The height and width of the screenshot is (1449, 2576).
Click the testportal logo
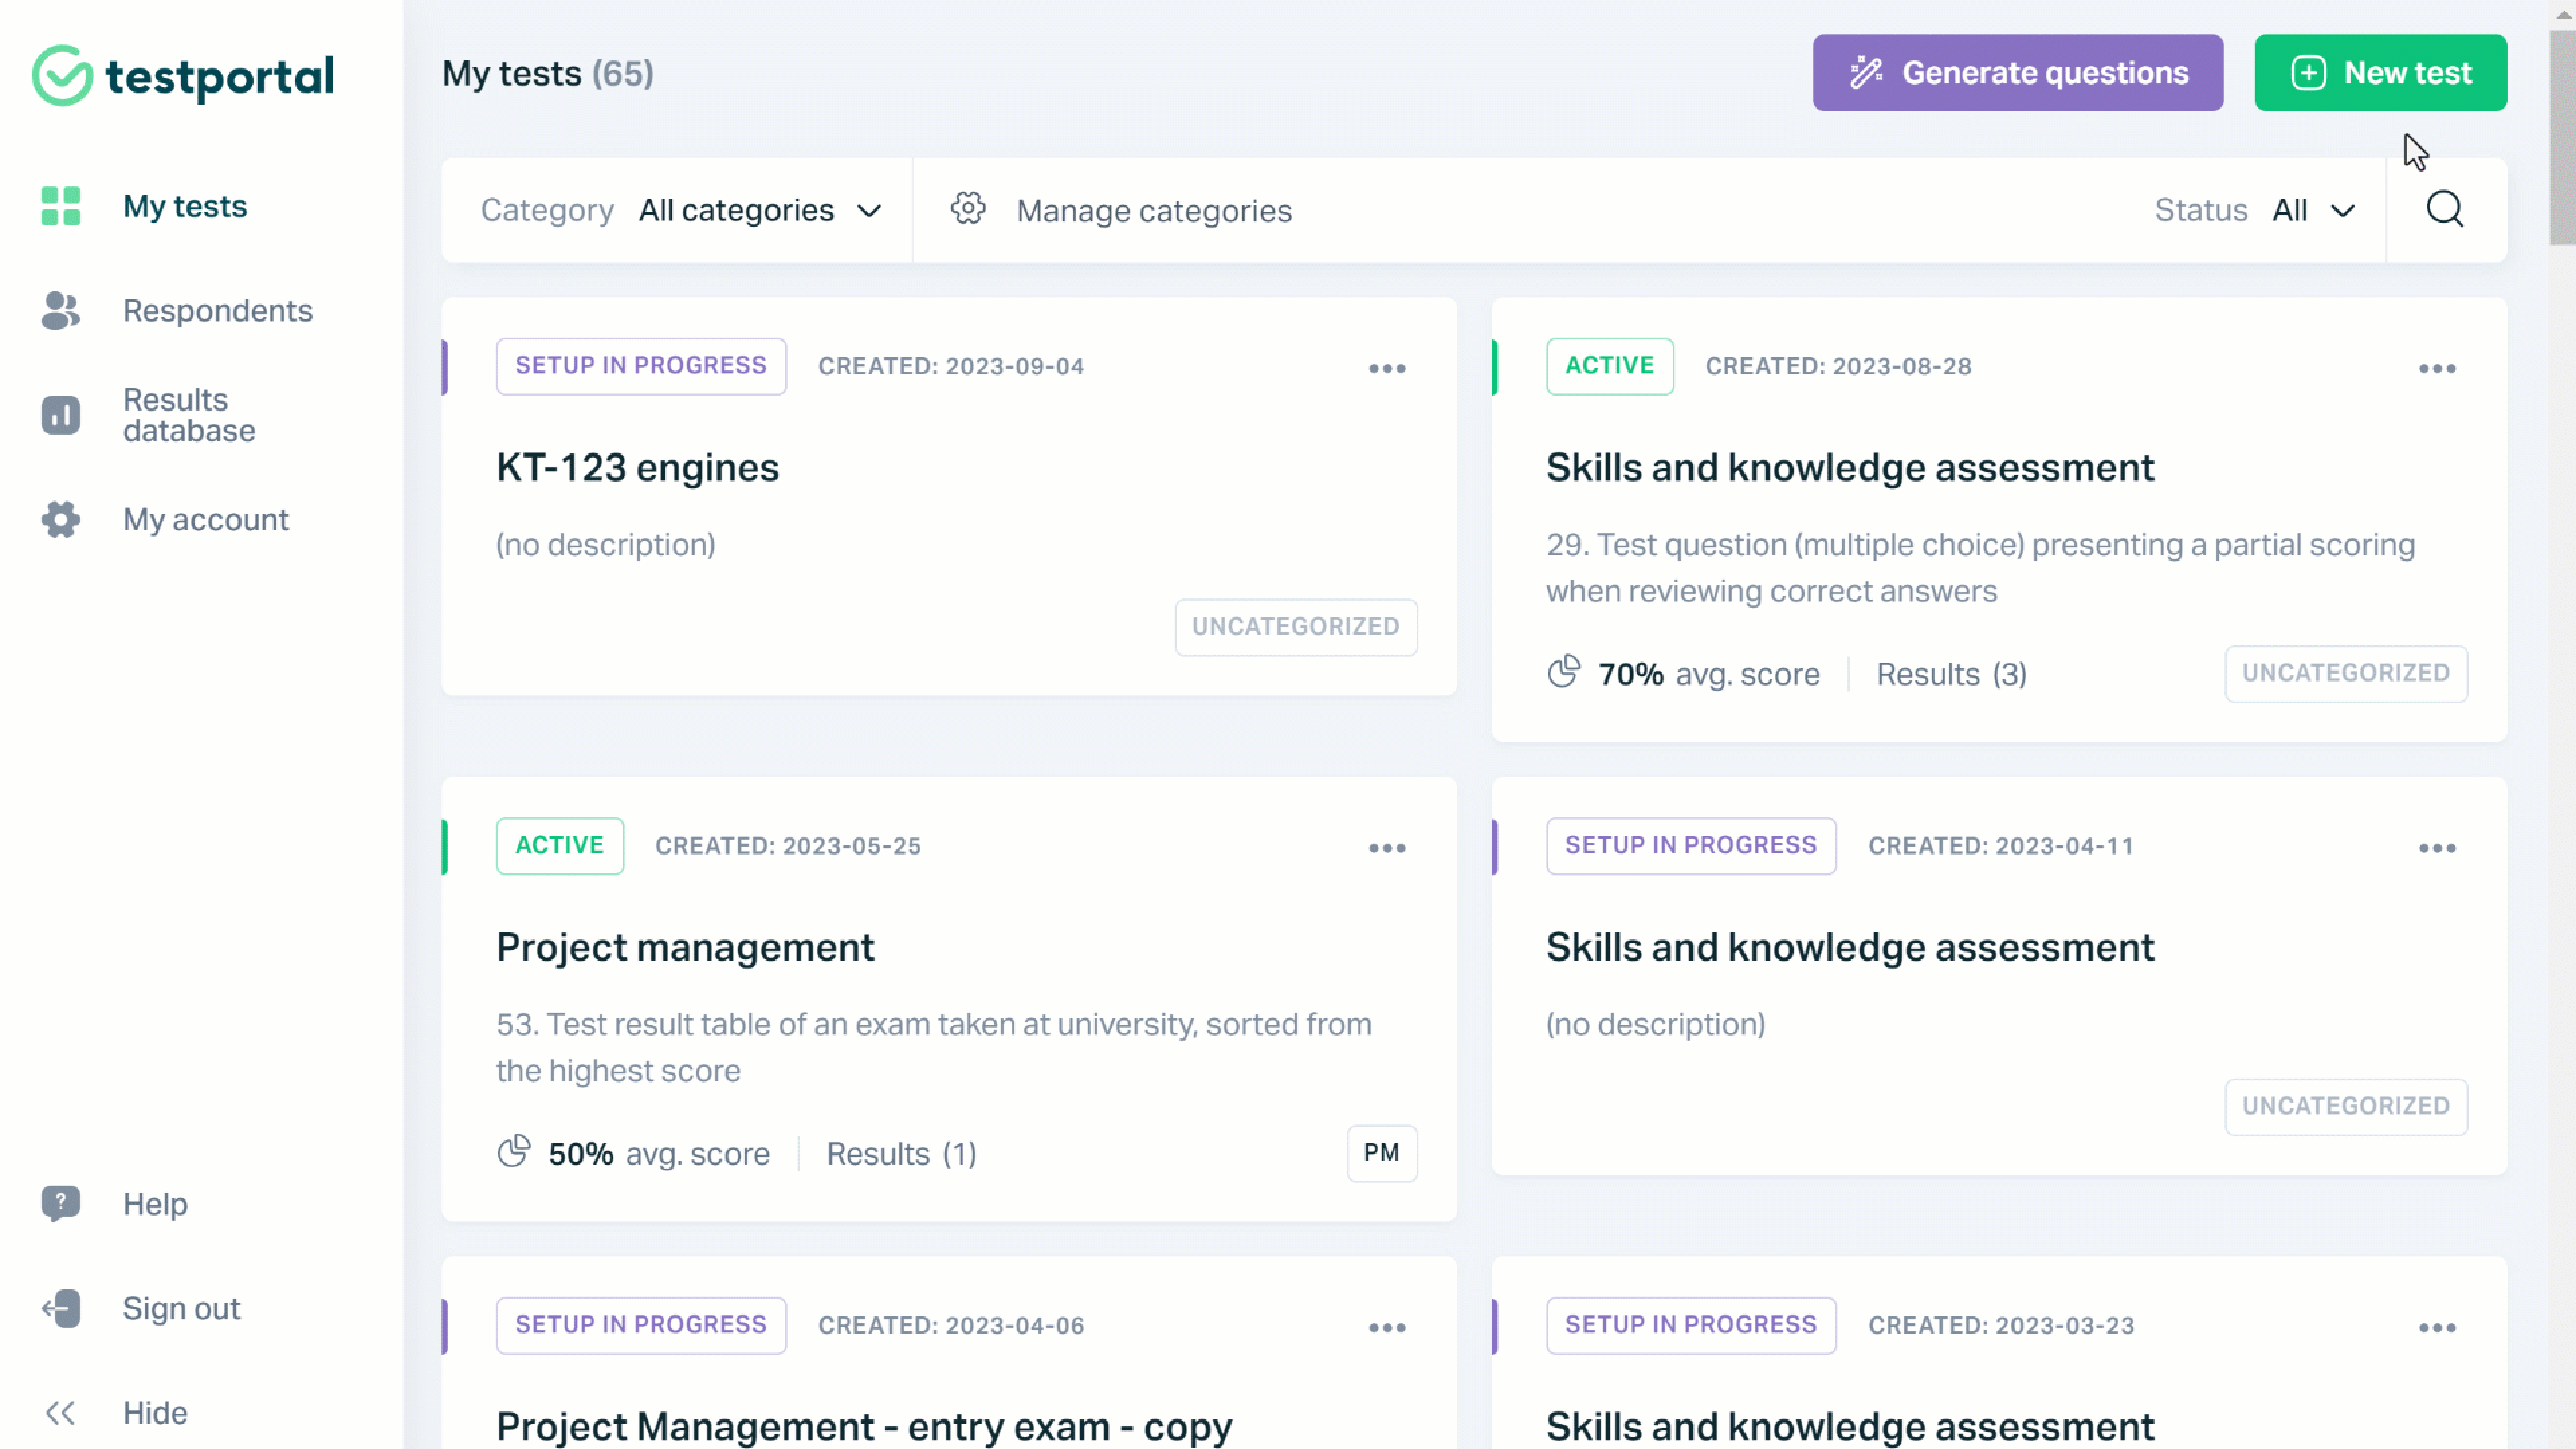(x=184, y=75)
